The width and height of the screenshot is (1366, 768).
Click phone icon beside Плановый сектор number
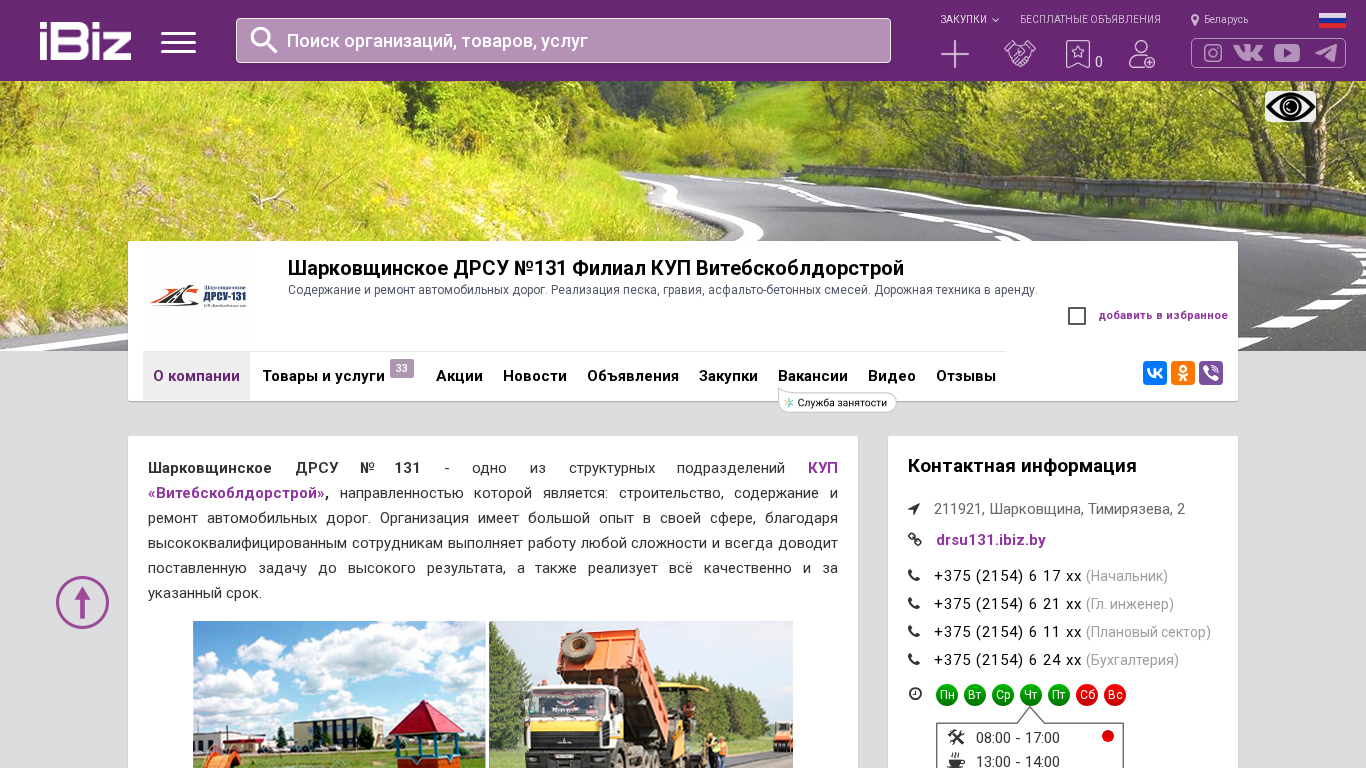pyautogui.click(x=914, y=632)
